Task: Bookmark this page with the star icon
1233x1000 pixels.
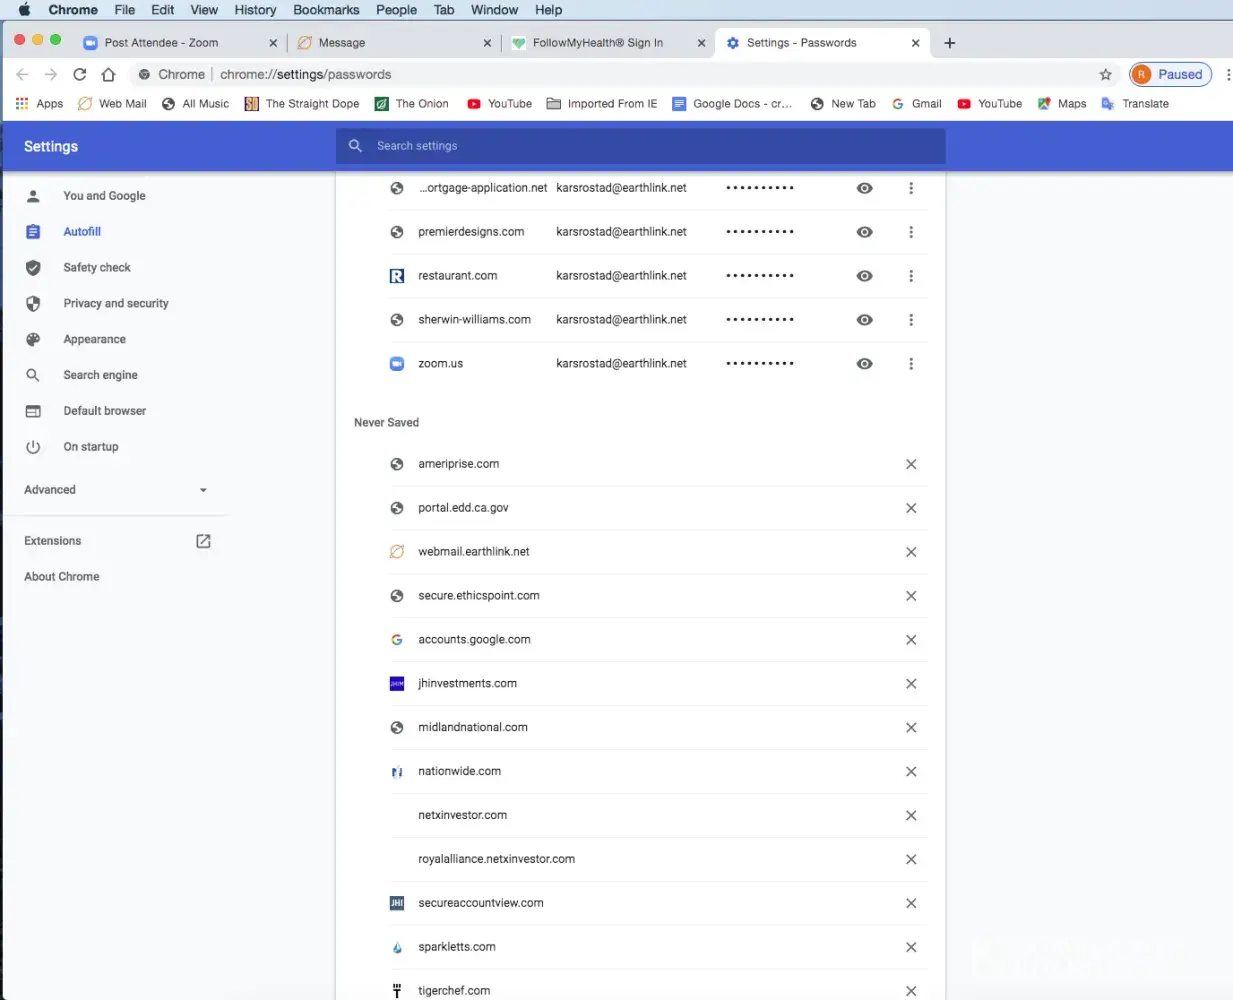Action: click(x=1105, y=74)
